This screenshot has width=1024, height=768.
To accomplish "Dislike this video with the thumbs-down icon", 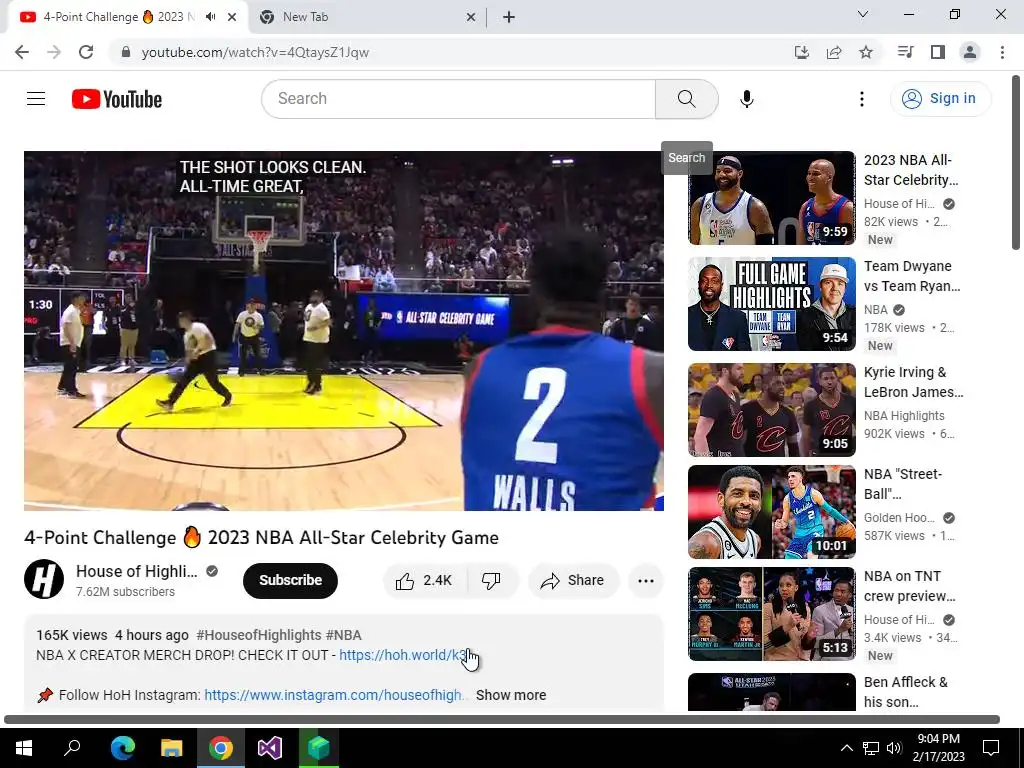I will pyautogui.click(x=491, y=581).
